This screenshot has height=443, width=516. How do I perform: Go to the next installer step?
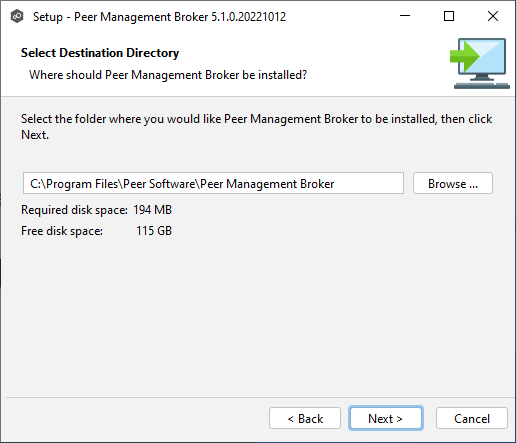coord(386,418)
